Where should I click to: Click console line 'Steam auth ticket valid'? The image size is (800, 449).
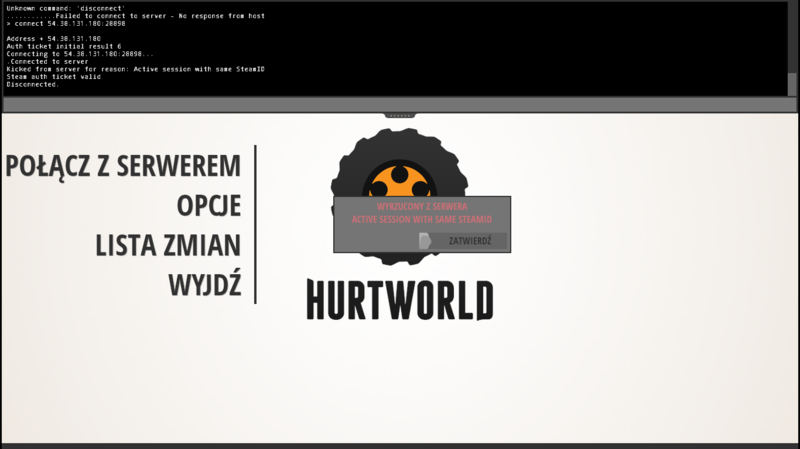coord(54,77)
